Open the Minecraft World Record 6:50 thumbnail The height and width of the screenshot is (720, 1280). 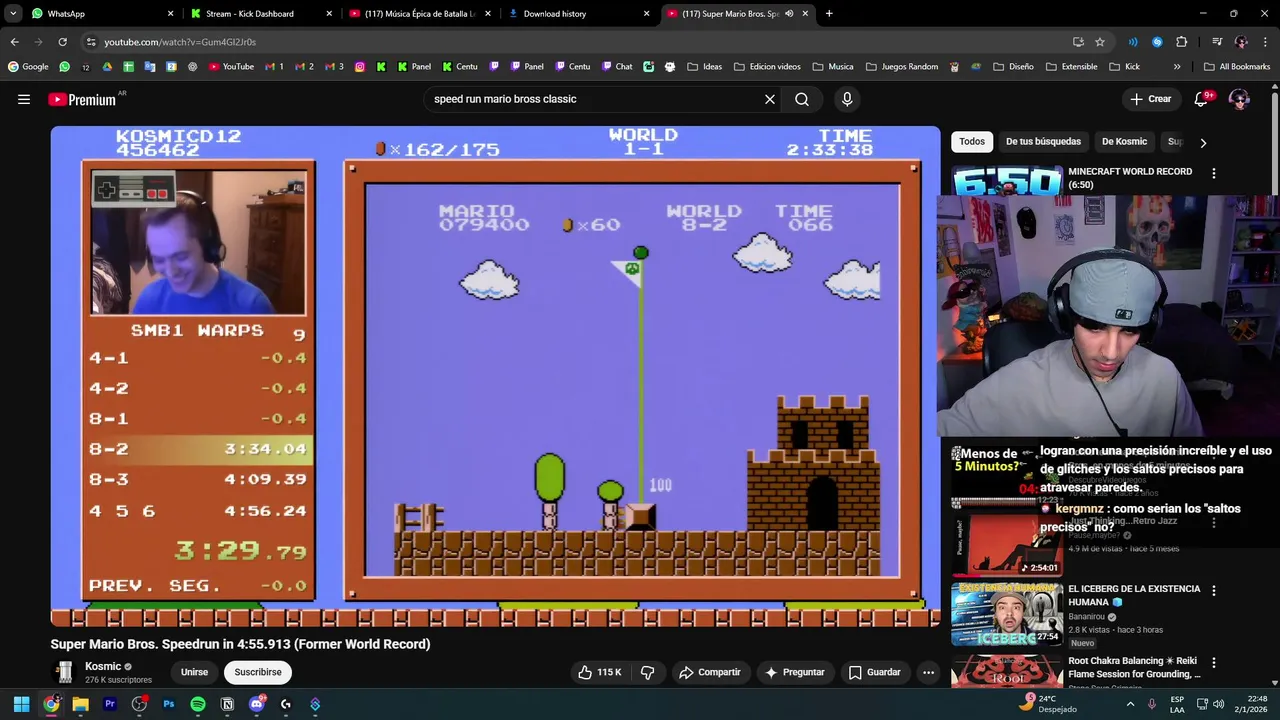click(x=1006, y=181)
